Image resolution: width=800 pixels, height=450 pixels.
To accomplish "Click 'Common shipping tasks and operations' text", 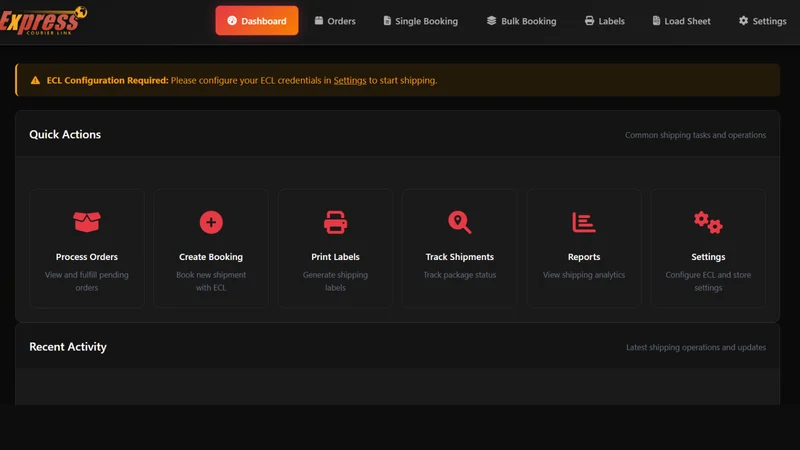I will coord(695,135).
